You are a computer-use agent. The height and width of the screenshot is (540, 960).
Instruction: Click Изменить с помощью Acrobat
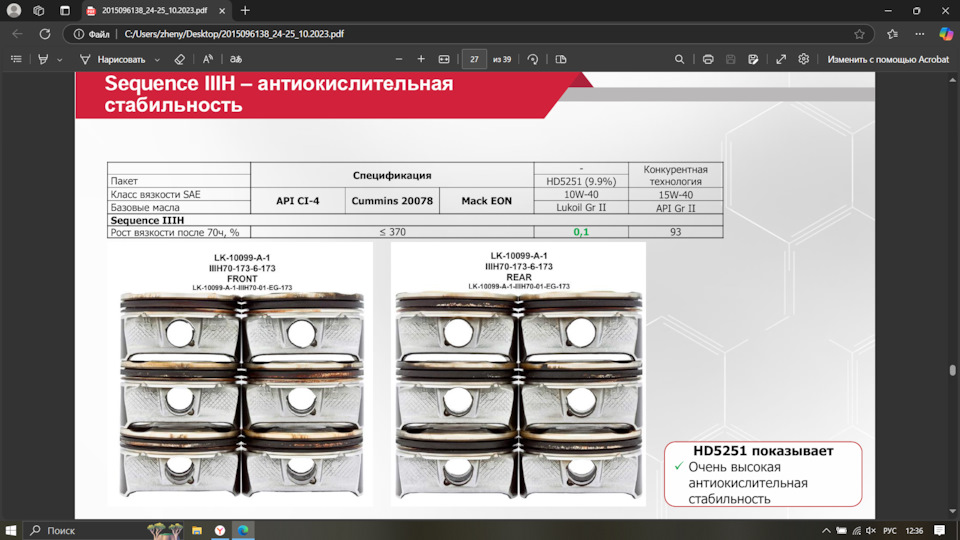pyautogui.click(x=888, y=59)
